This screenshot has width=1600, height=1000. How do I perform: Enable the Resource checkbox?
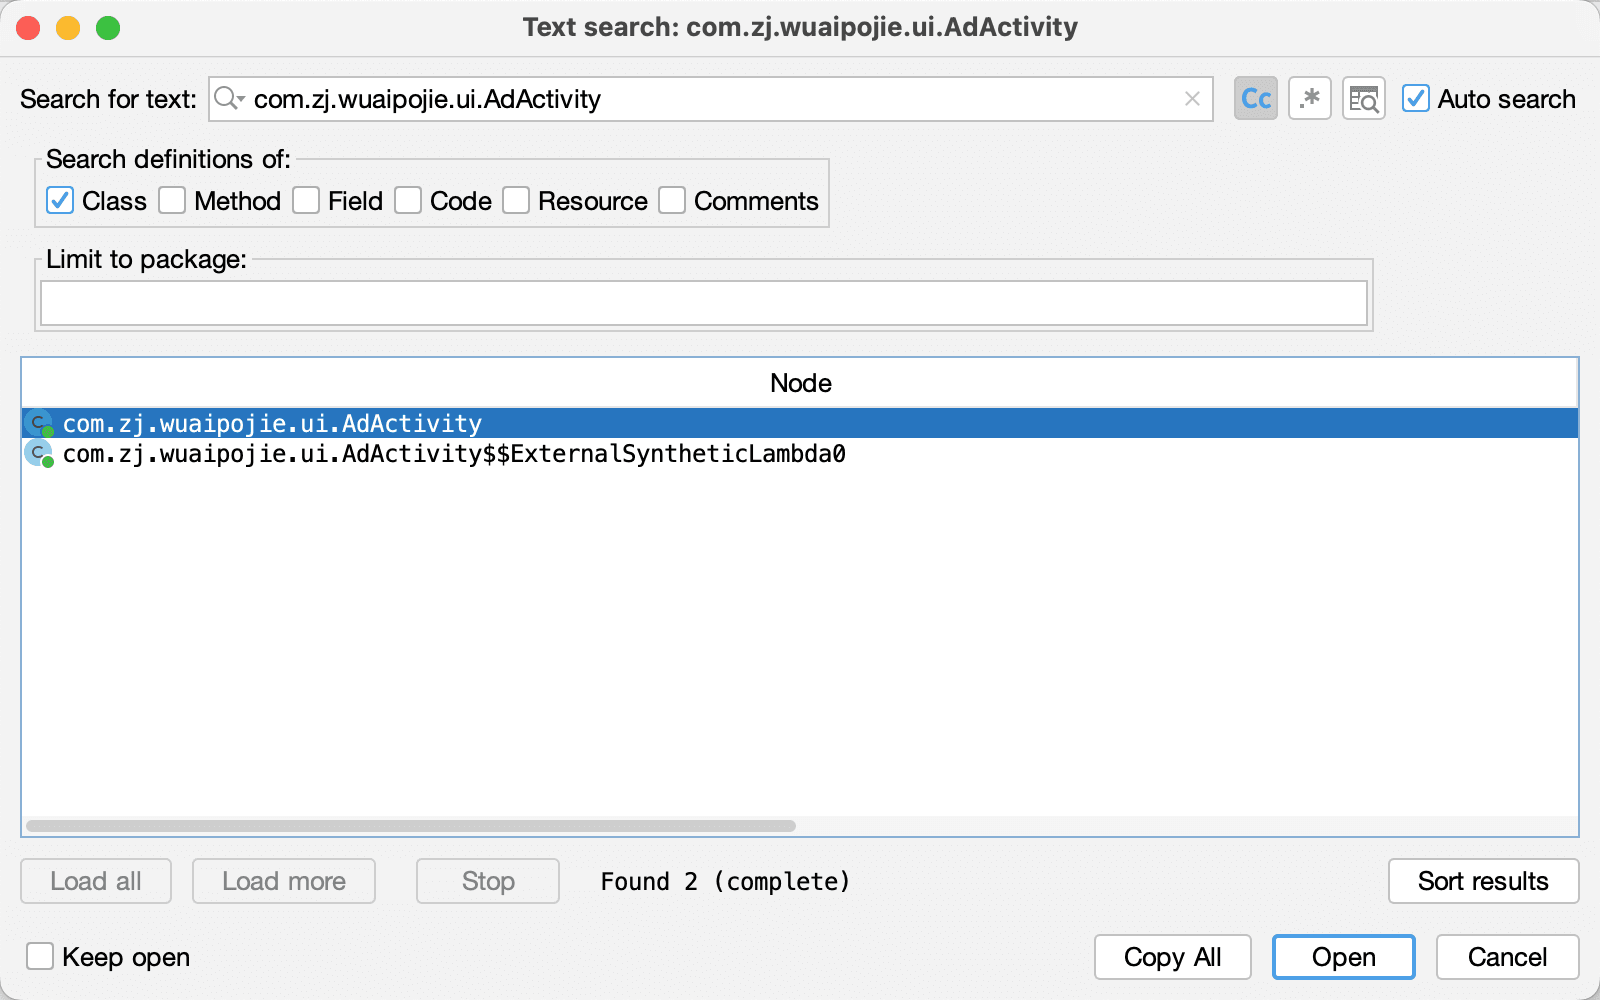tap(516, 201)
